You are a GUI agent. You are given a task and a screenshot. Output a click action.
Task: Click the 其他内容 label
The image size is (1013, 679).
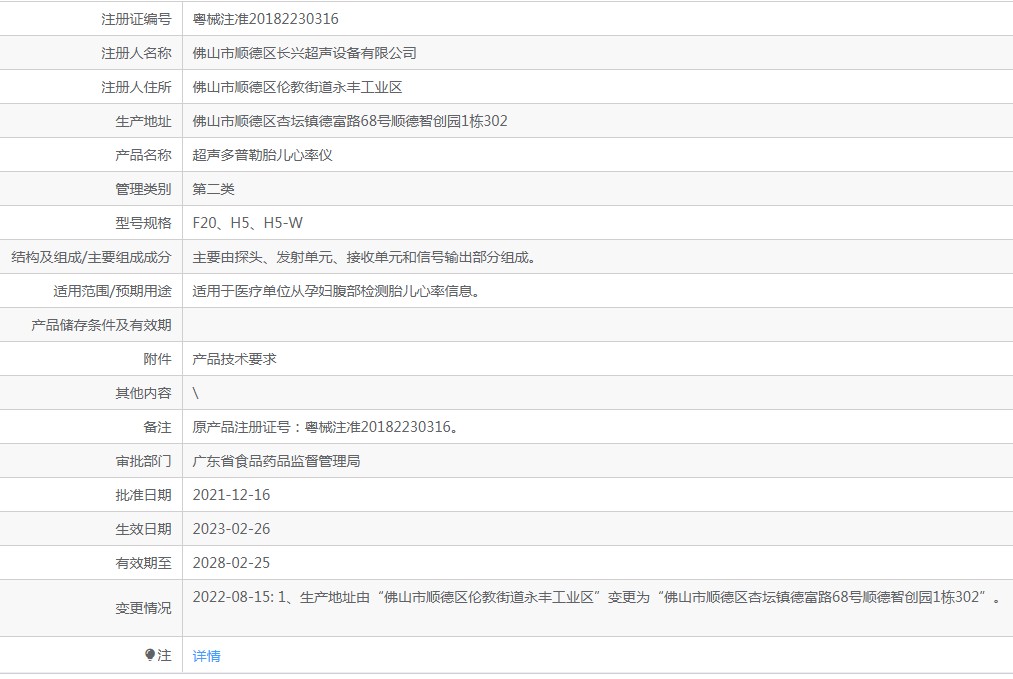coord(143,393)
